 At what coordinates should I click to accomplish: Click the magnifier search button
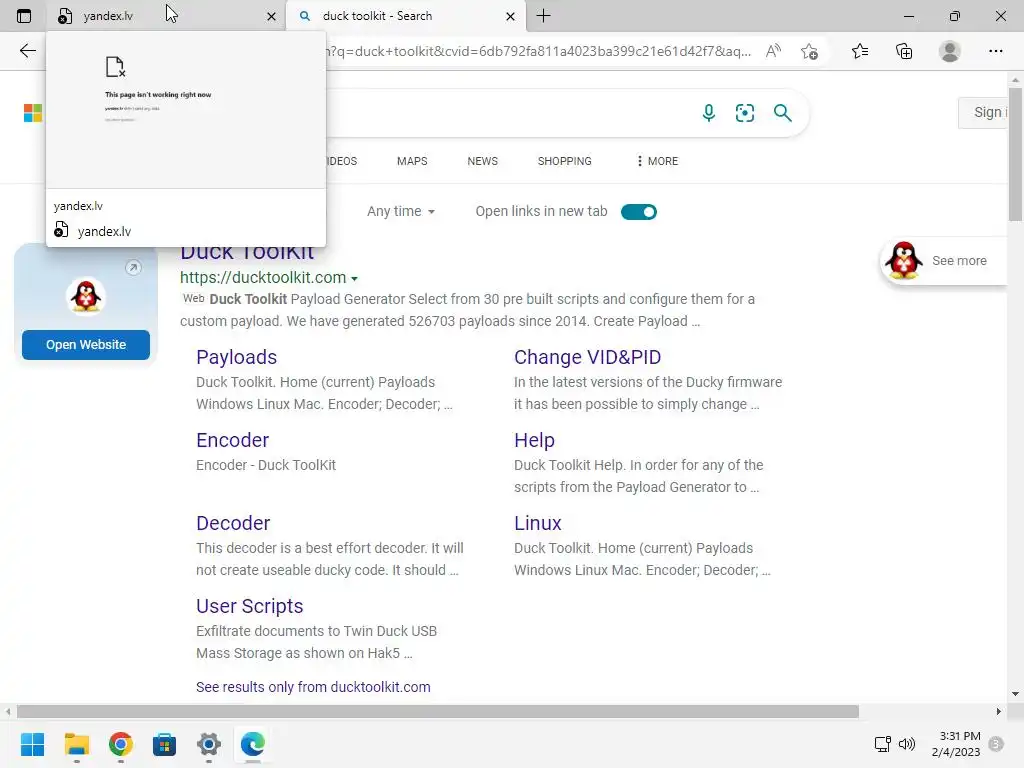point(782,113)
